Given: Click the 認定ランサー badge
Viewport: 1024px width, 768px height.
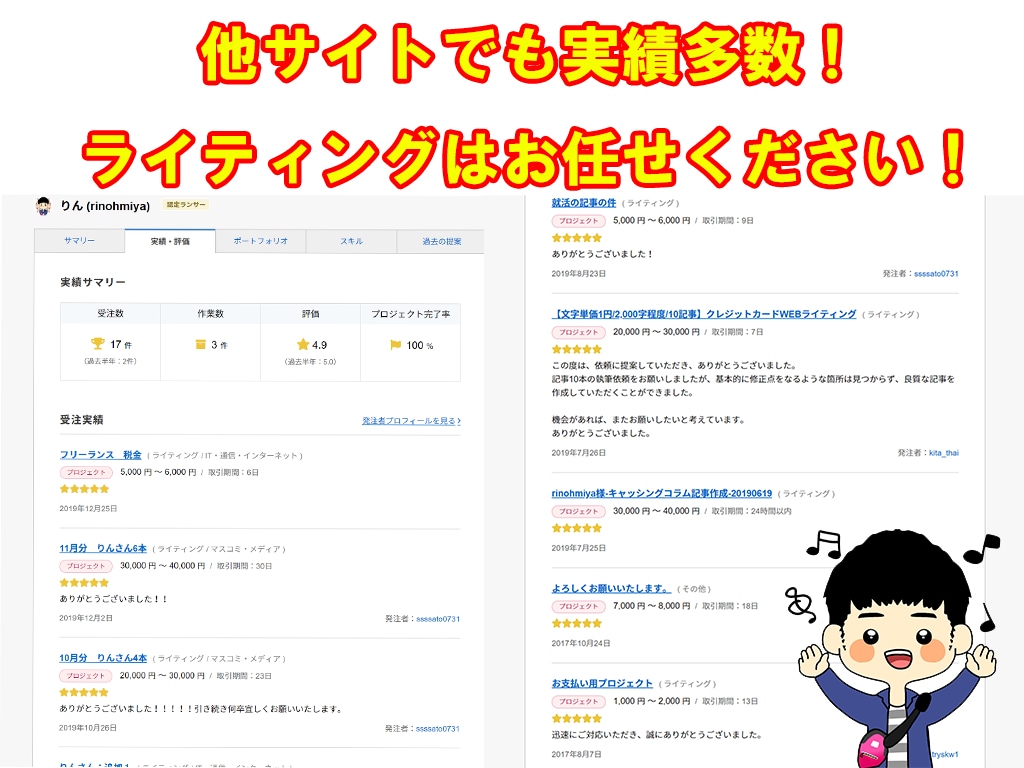Looking at the screenshot, I should click(x=186, y=204).
